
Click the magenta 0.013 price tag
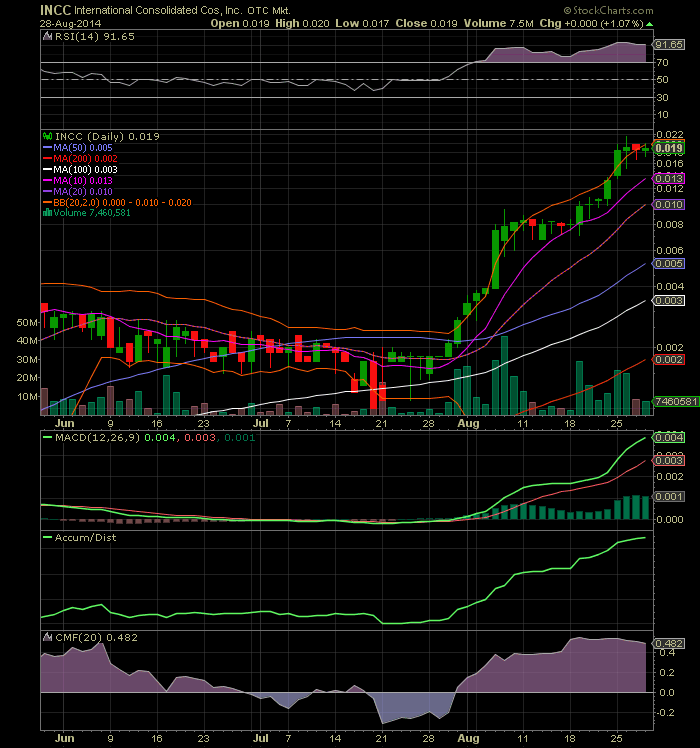669,178
